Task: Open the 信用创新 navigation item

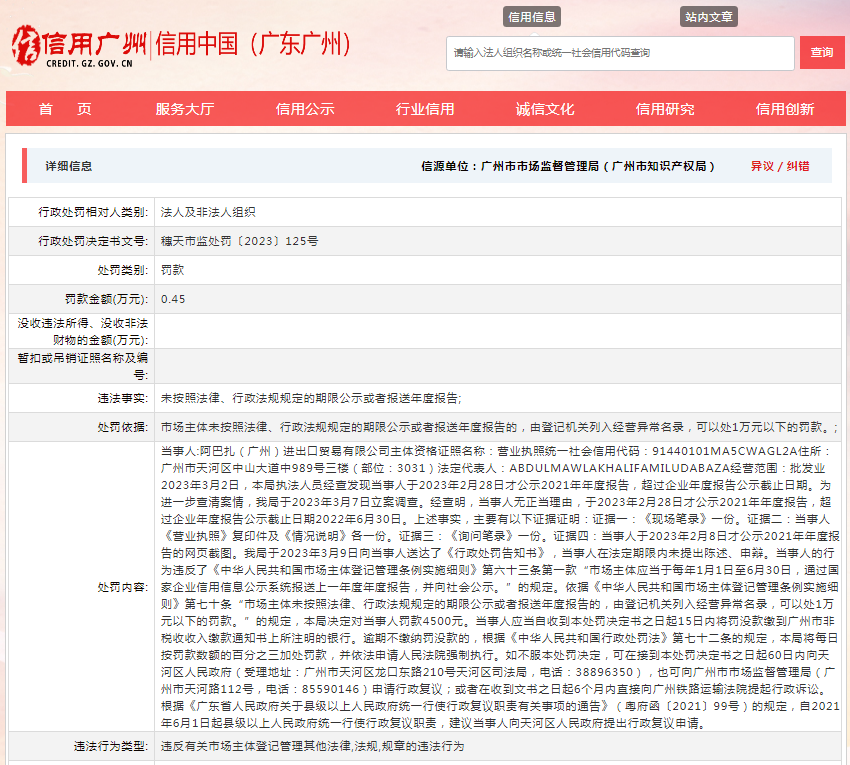Action: point(785,109)
